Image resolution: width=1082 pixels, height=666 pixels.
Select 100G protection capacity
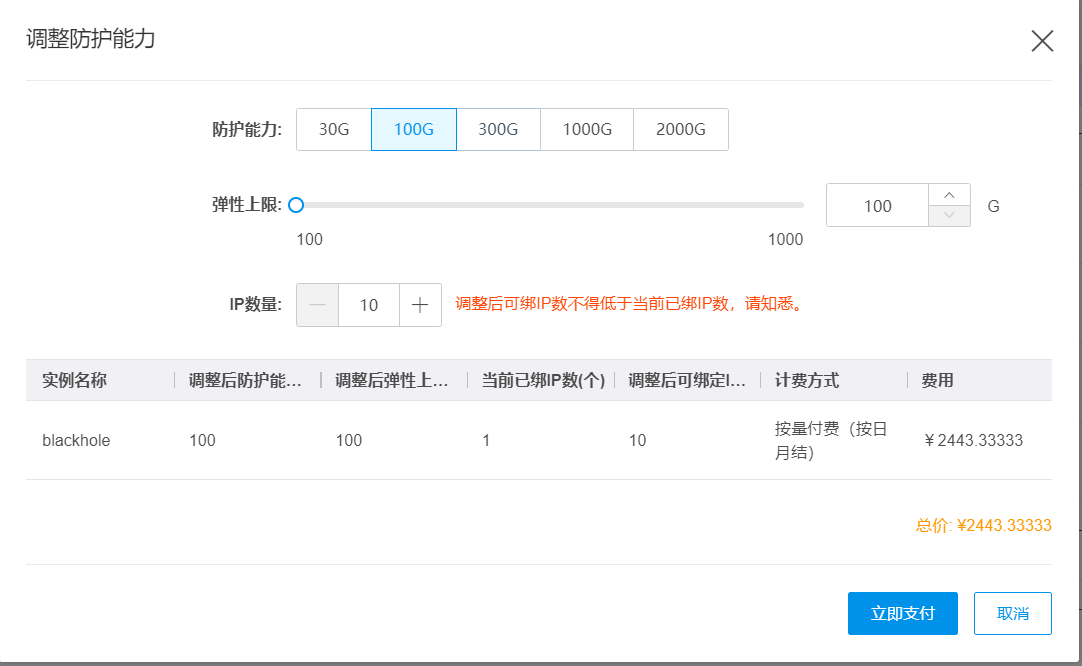click(414, 130)
